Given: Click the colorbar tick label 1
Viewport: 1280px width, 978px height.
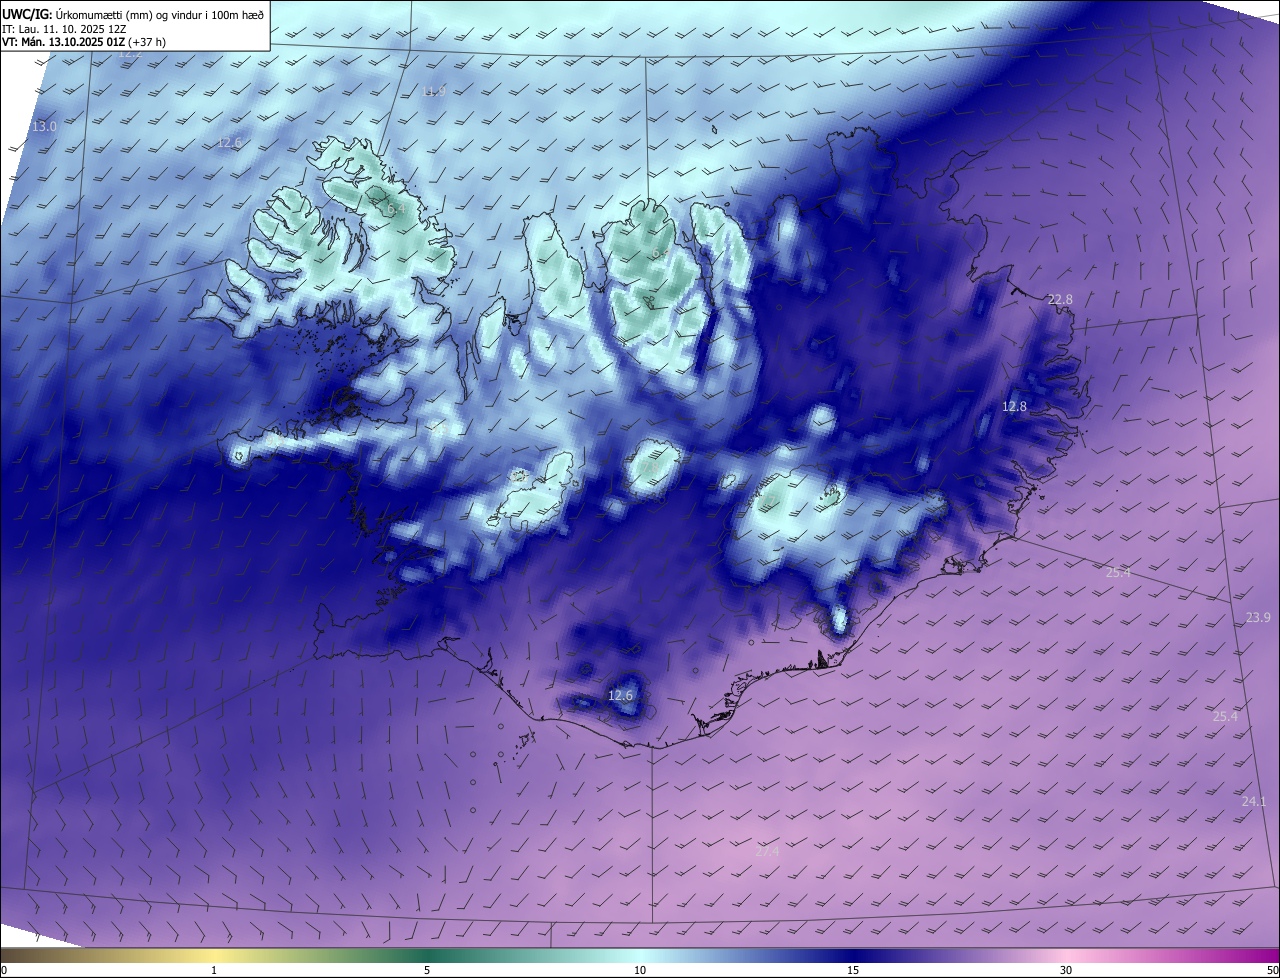Looking at the screenshot, I should click(x=214, y=970).
